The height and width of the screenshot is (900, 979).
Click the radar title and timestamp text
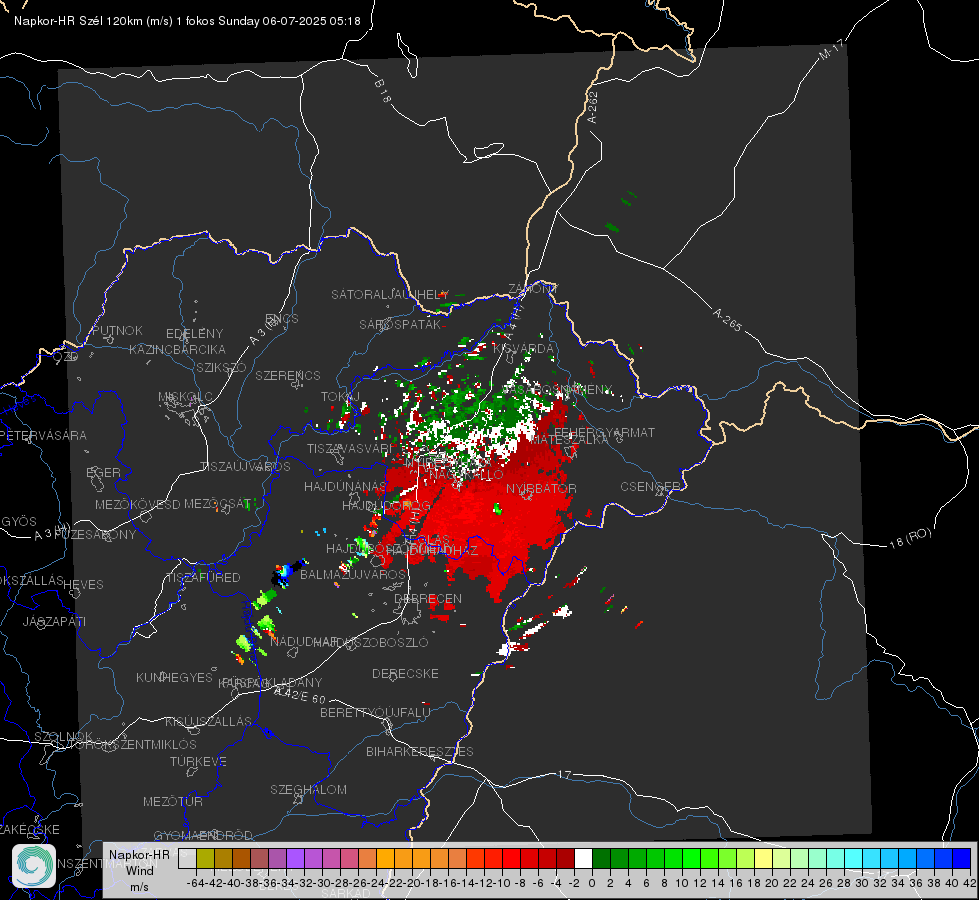pyautogui.click(x=187, y=21)
